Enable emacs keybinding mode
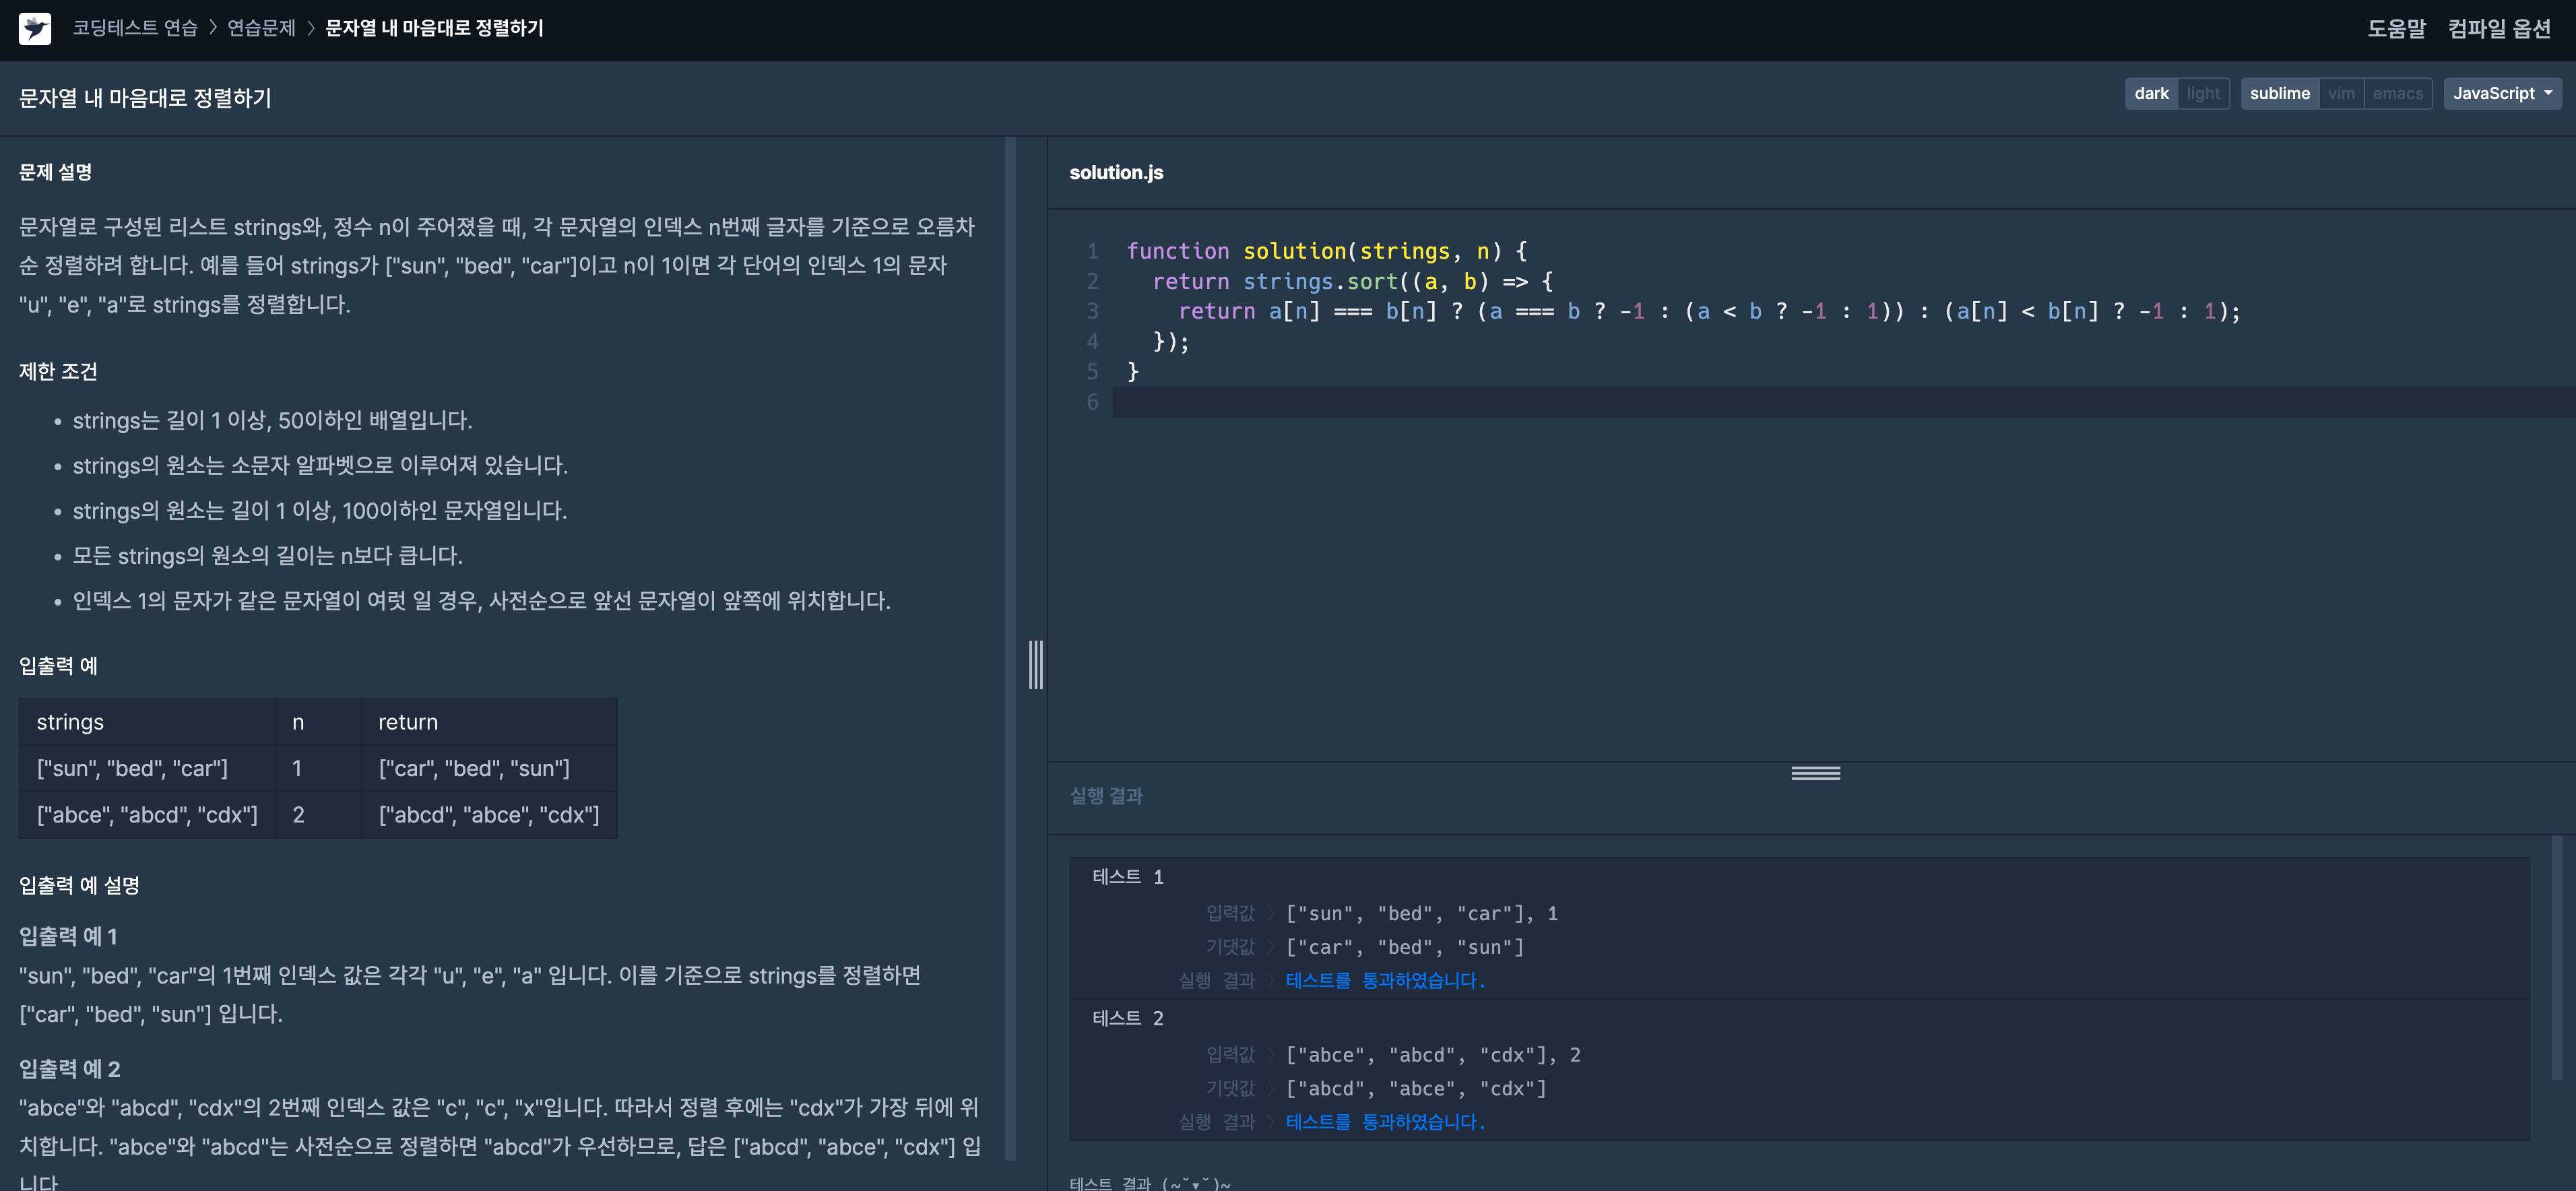 click(x=2397, y=93)
